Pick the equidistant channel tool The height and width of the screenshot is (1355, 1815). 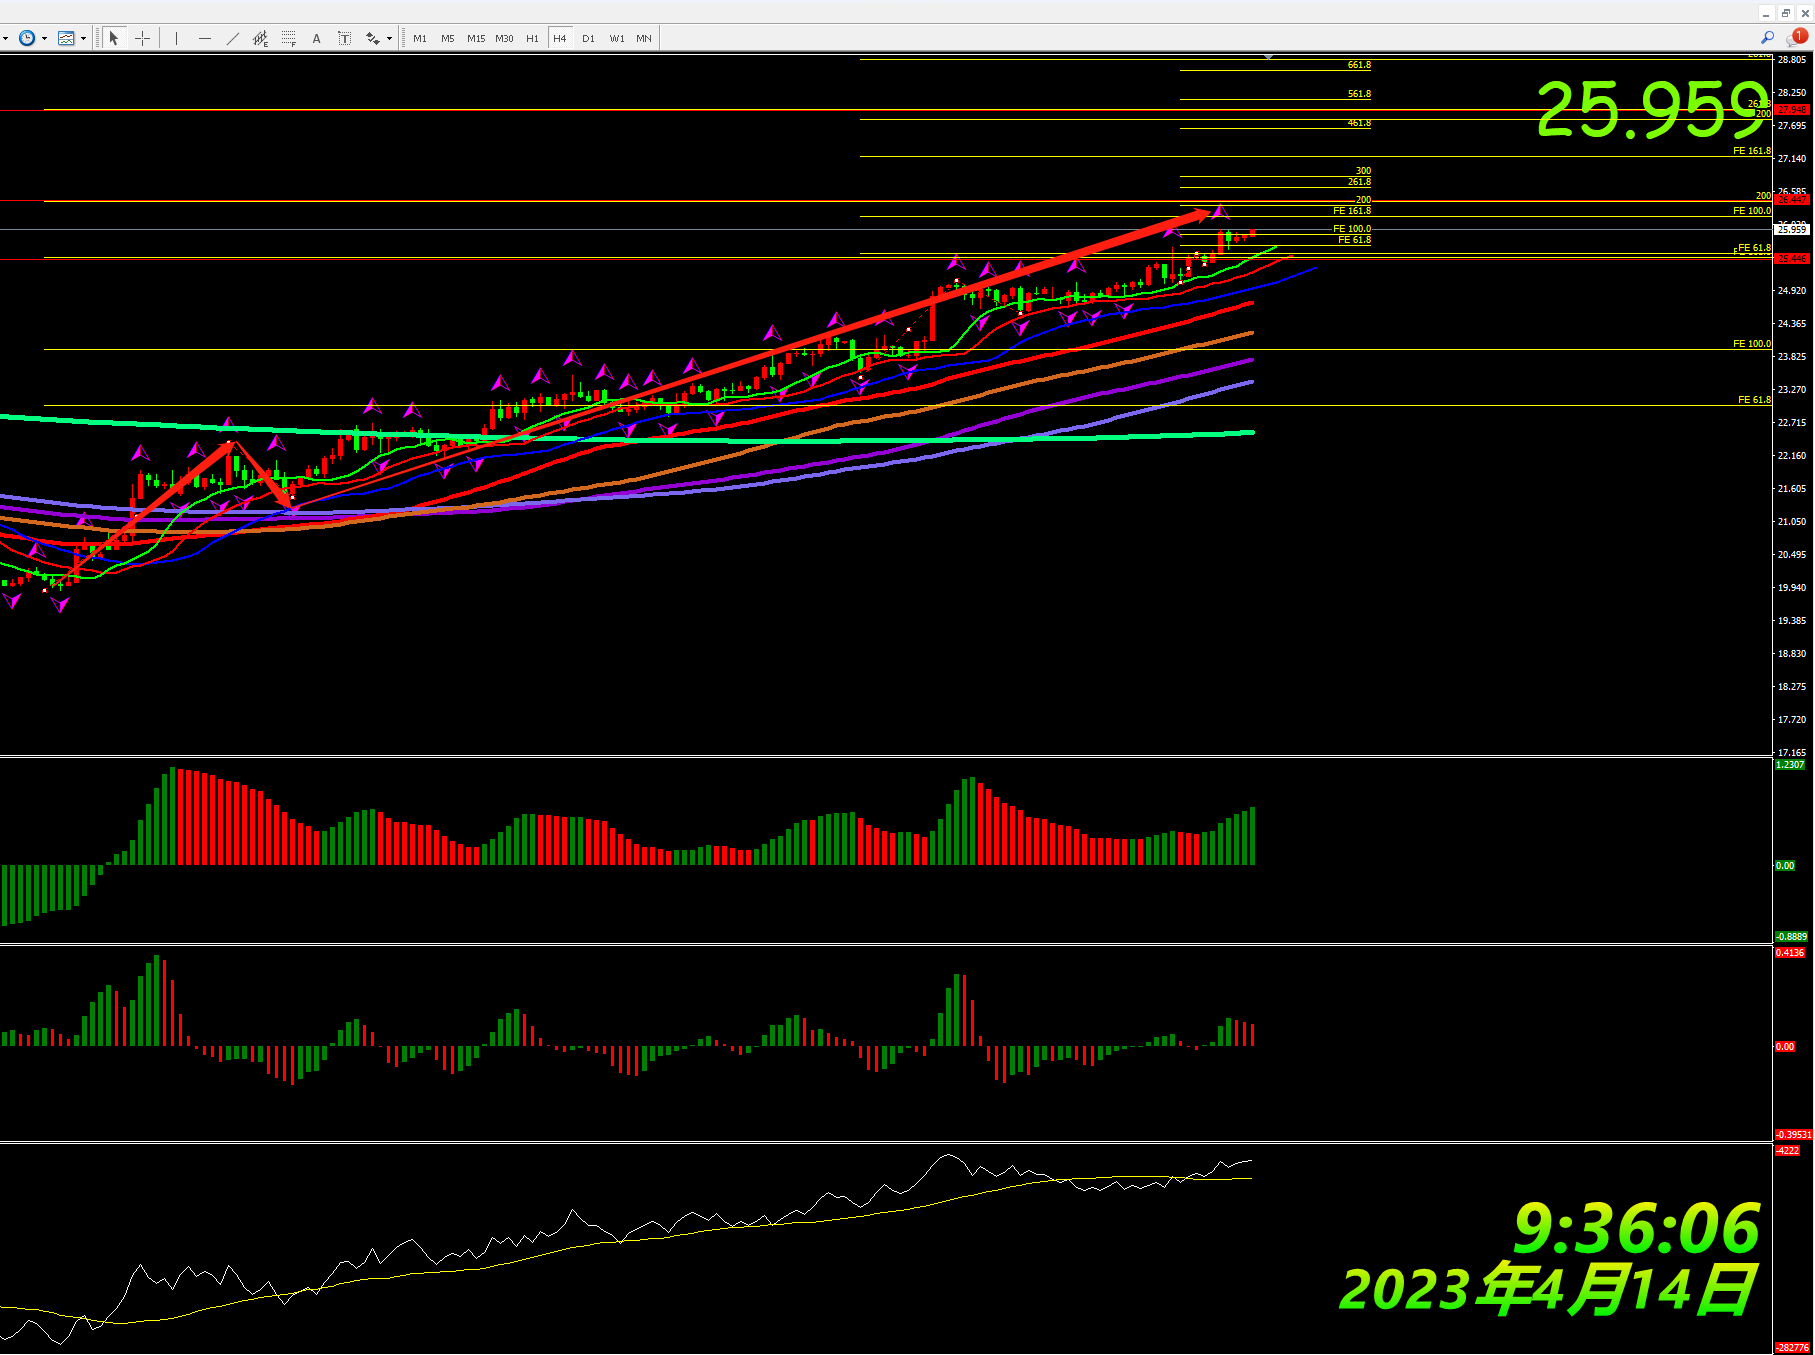[x=260, y=38]
